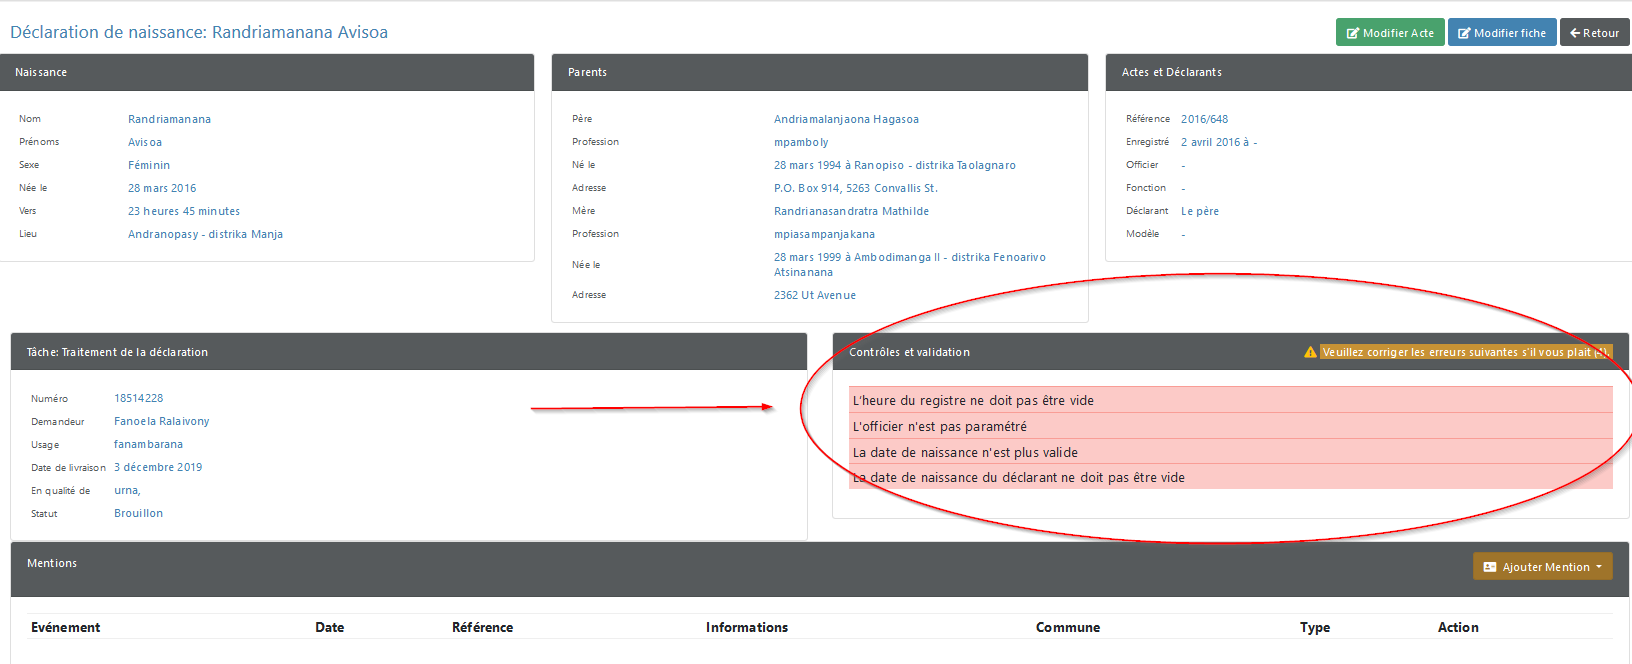
Task: Click the Naissance panel header
Action: tap(267, 72)
